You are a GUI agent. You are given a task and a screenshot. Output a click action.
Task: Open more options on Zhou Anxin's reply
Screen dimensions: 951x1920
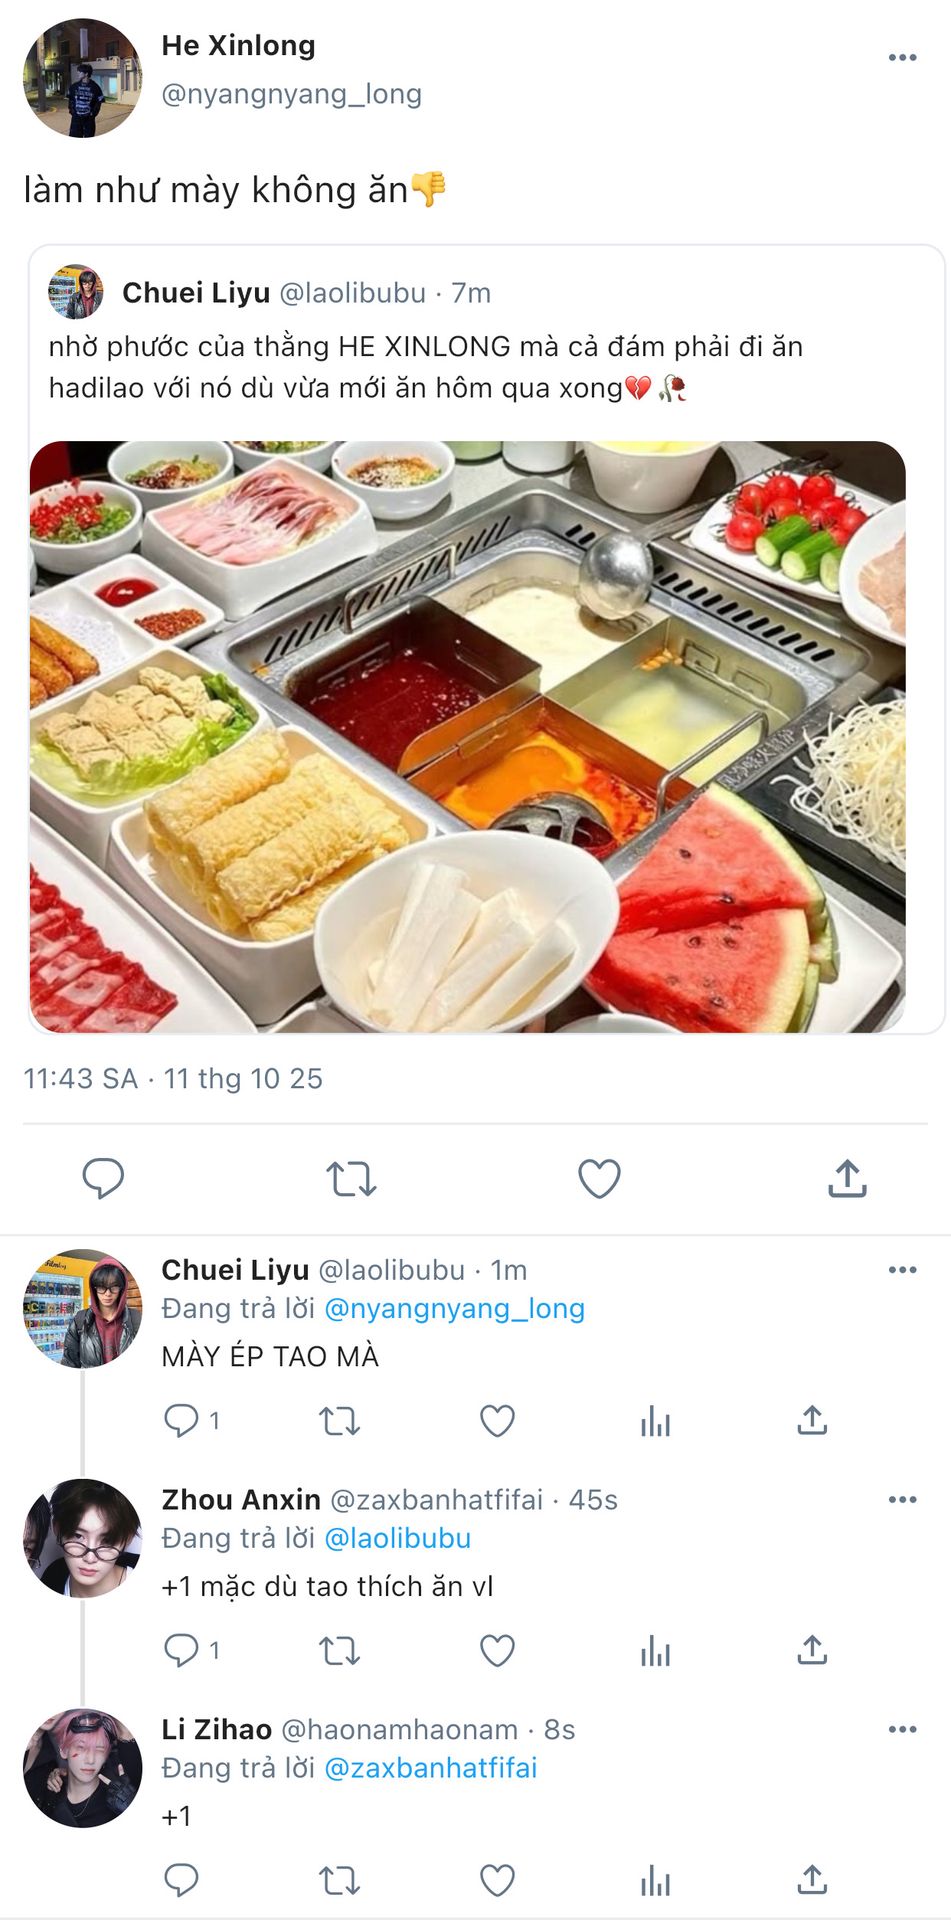(902, 1500)
